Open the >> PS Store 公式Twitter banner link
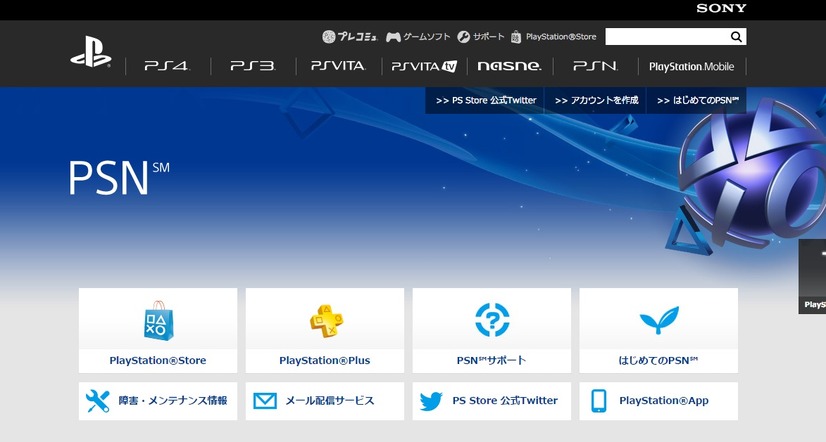The image size is (826, 442). (486, 100)
